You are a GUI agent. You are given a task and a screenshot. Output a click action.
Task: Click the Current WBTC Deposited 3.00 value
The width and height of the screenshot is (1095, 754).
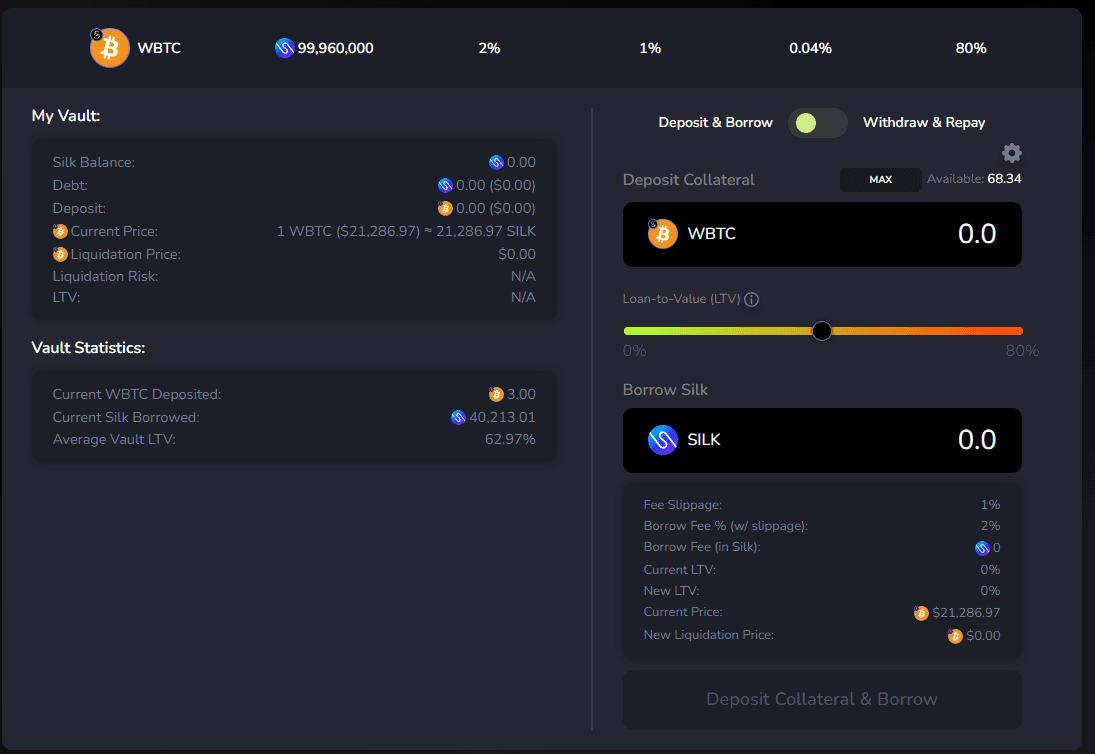coord(521,394)
